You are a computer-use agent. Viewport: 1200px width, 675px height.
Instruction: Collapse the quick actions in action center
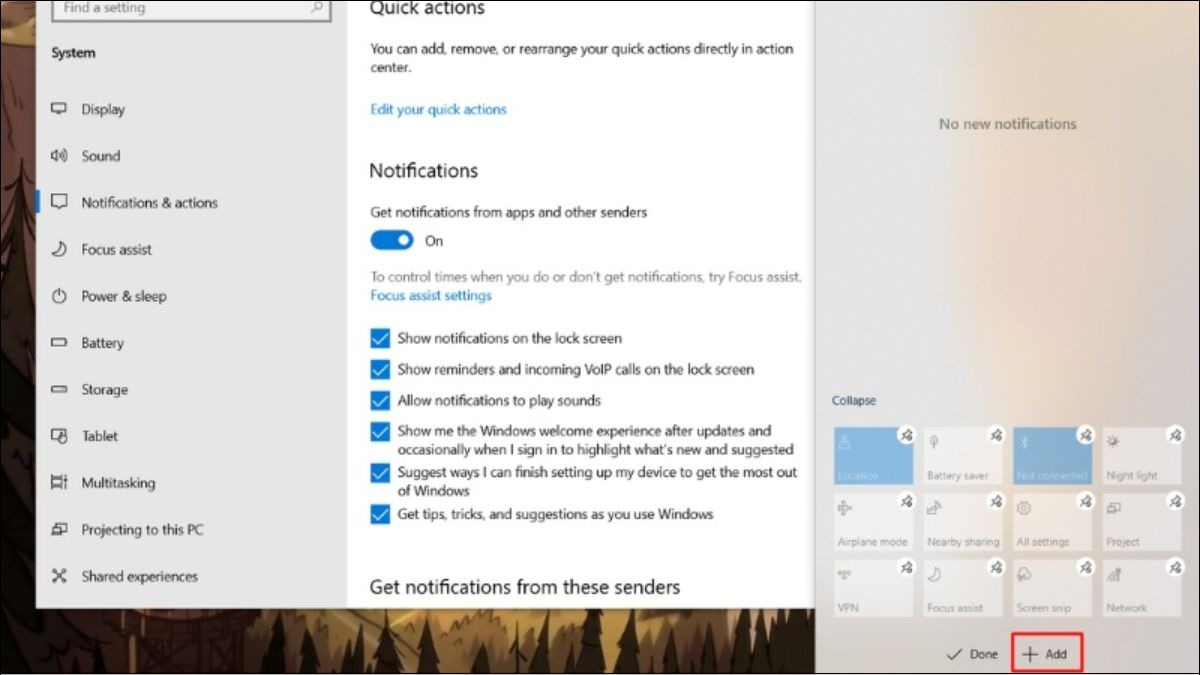pos(853,400)
